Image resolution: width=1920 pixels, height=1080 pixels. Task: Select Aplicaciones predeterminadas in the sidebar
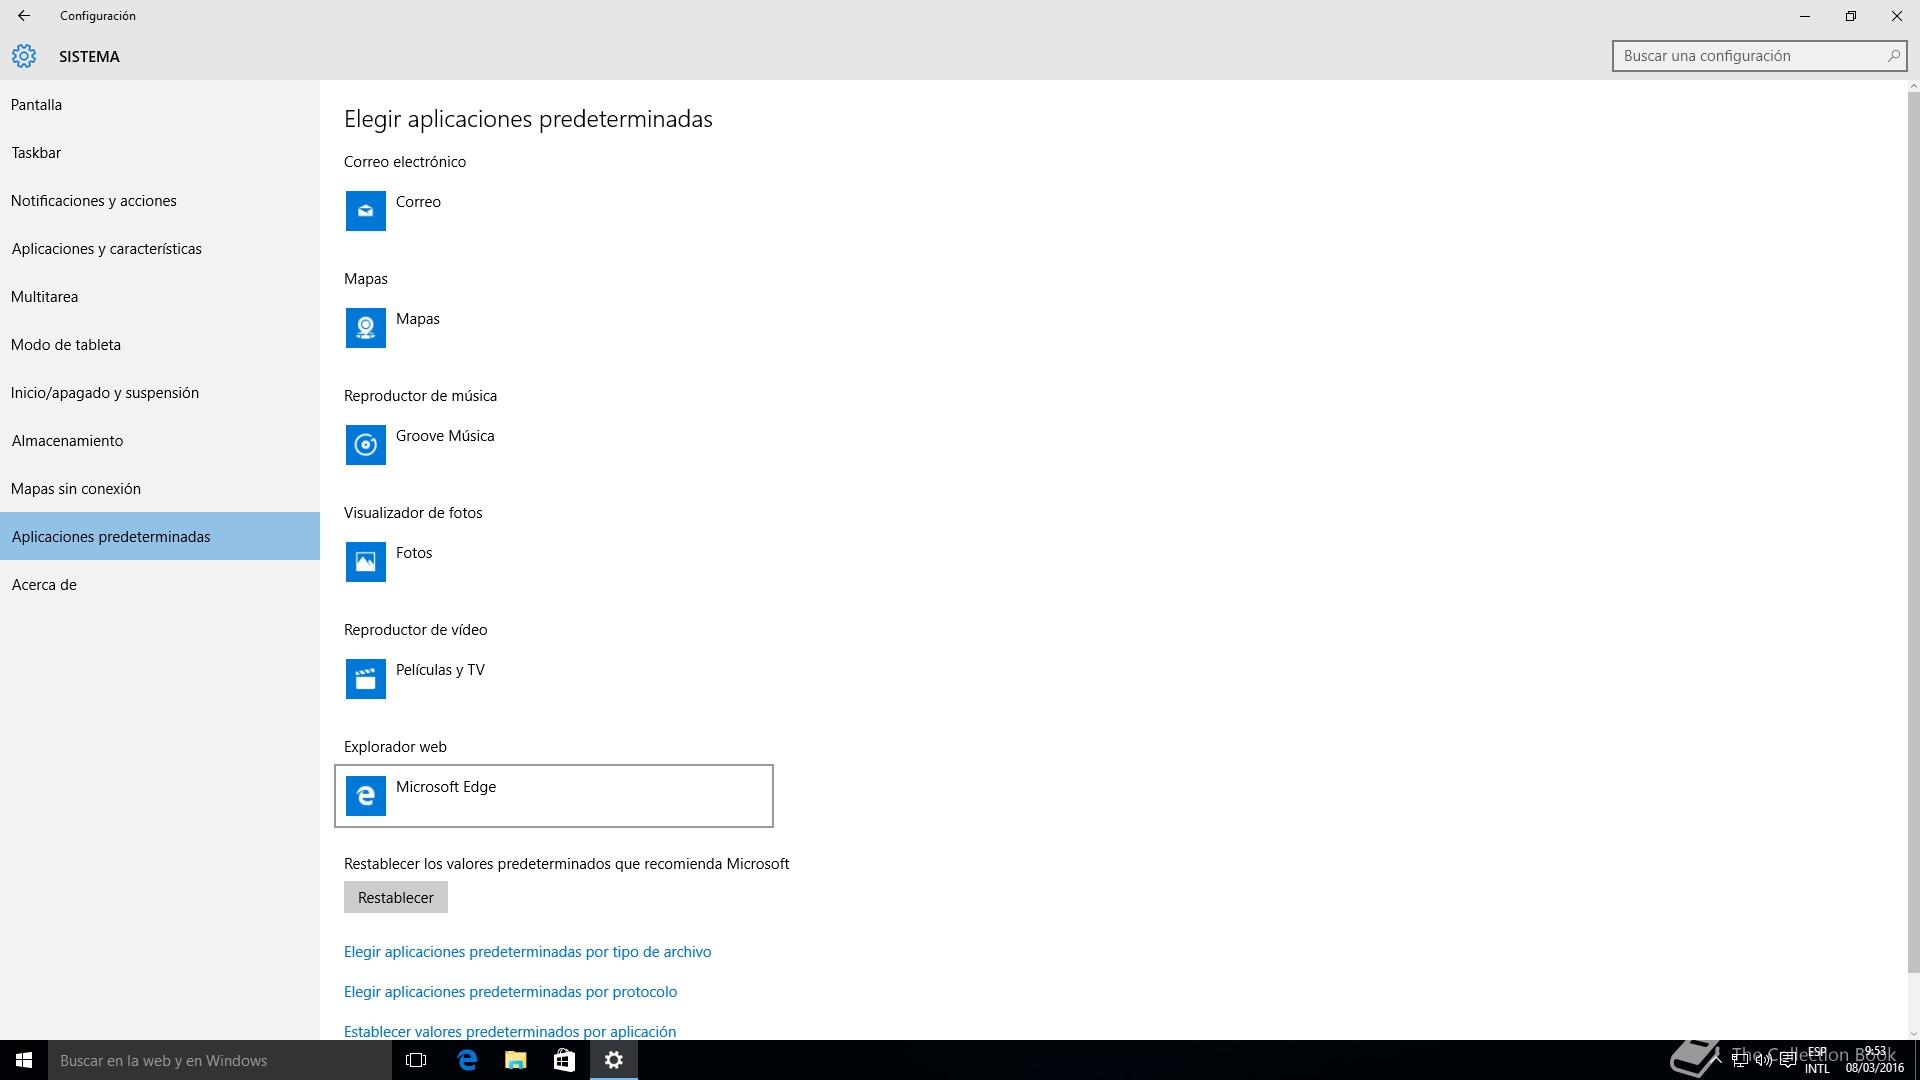pyautogui.click(x=160, y=537)
